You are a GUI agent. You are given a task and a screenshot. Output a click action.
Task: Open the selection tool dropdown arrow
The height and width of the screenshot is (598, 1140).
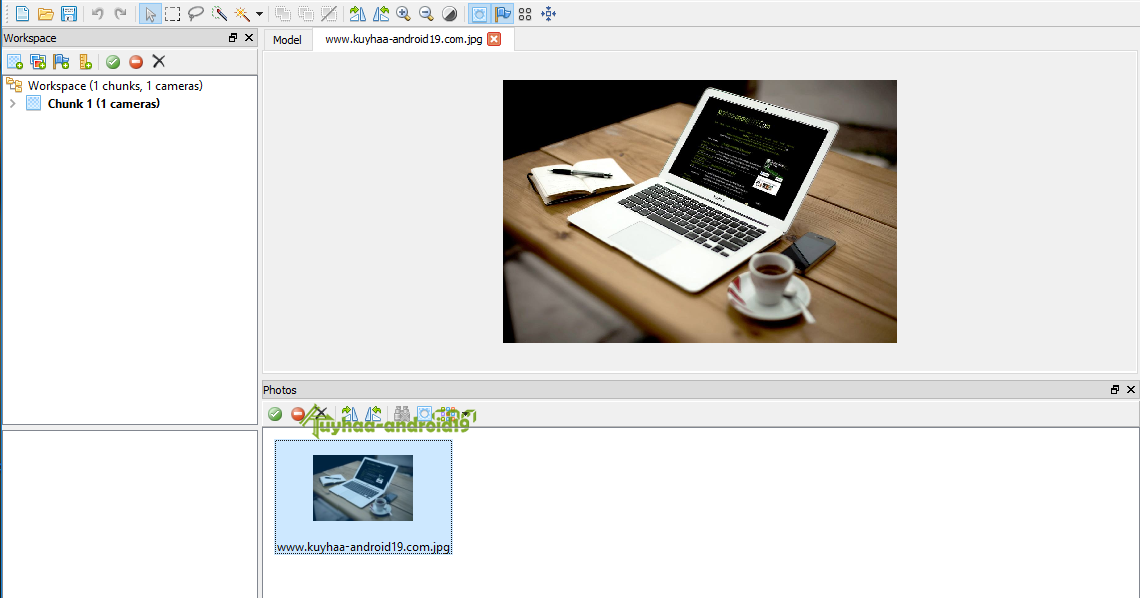258,13
